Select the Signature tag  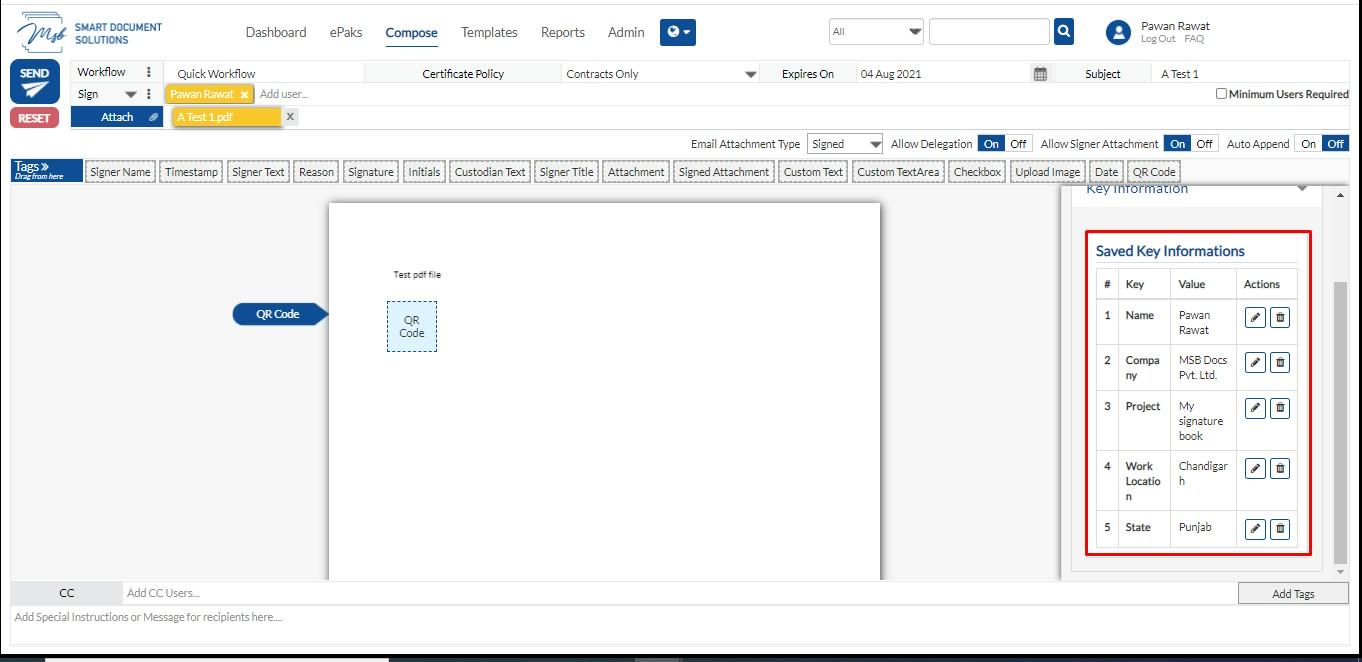tap(371, 172)
